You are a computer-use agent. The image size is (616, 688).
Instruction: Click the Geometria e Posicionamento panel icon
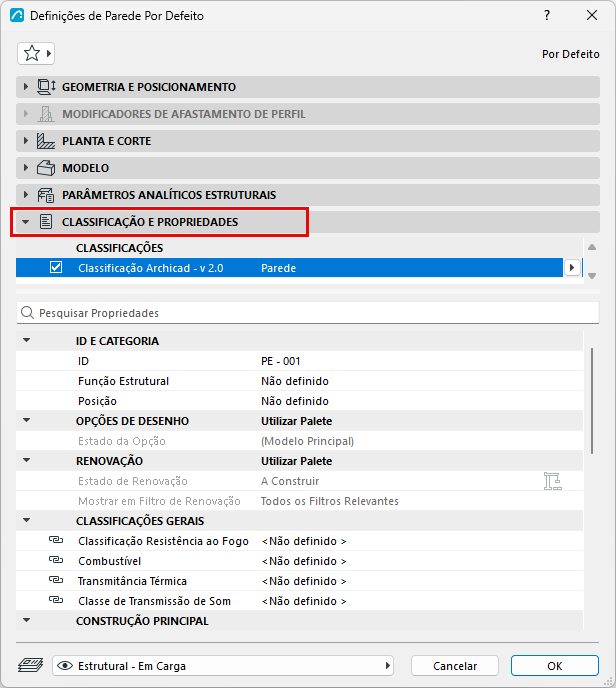click(46, 87)
